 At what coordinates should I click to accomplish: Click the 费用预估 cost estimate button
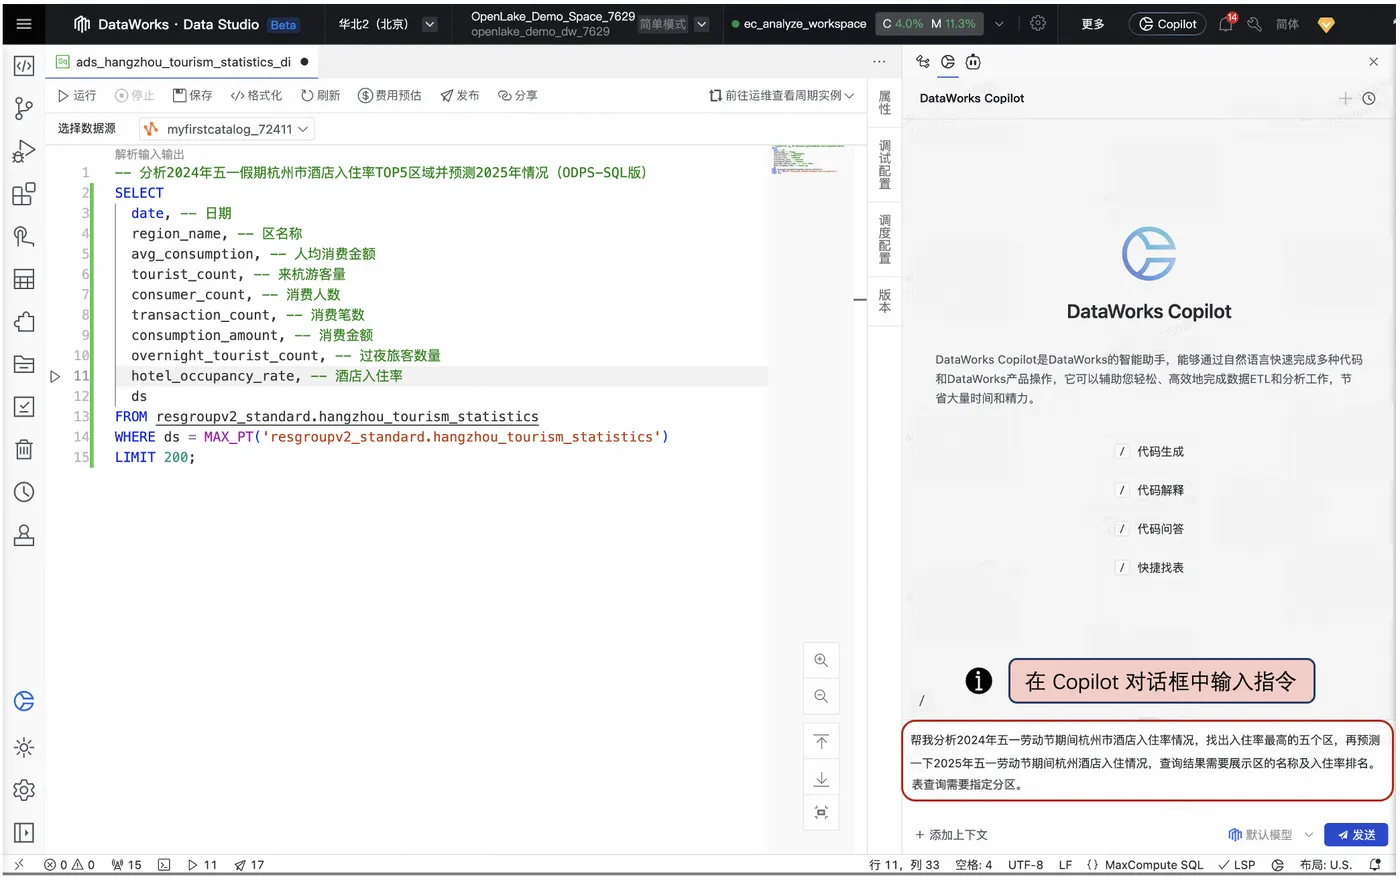tap(390, 96)
